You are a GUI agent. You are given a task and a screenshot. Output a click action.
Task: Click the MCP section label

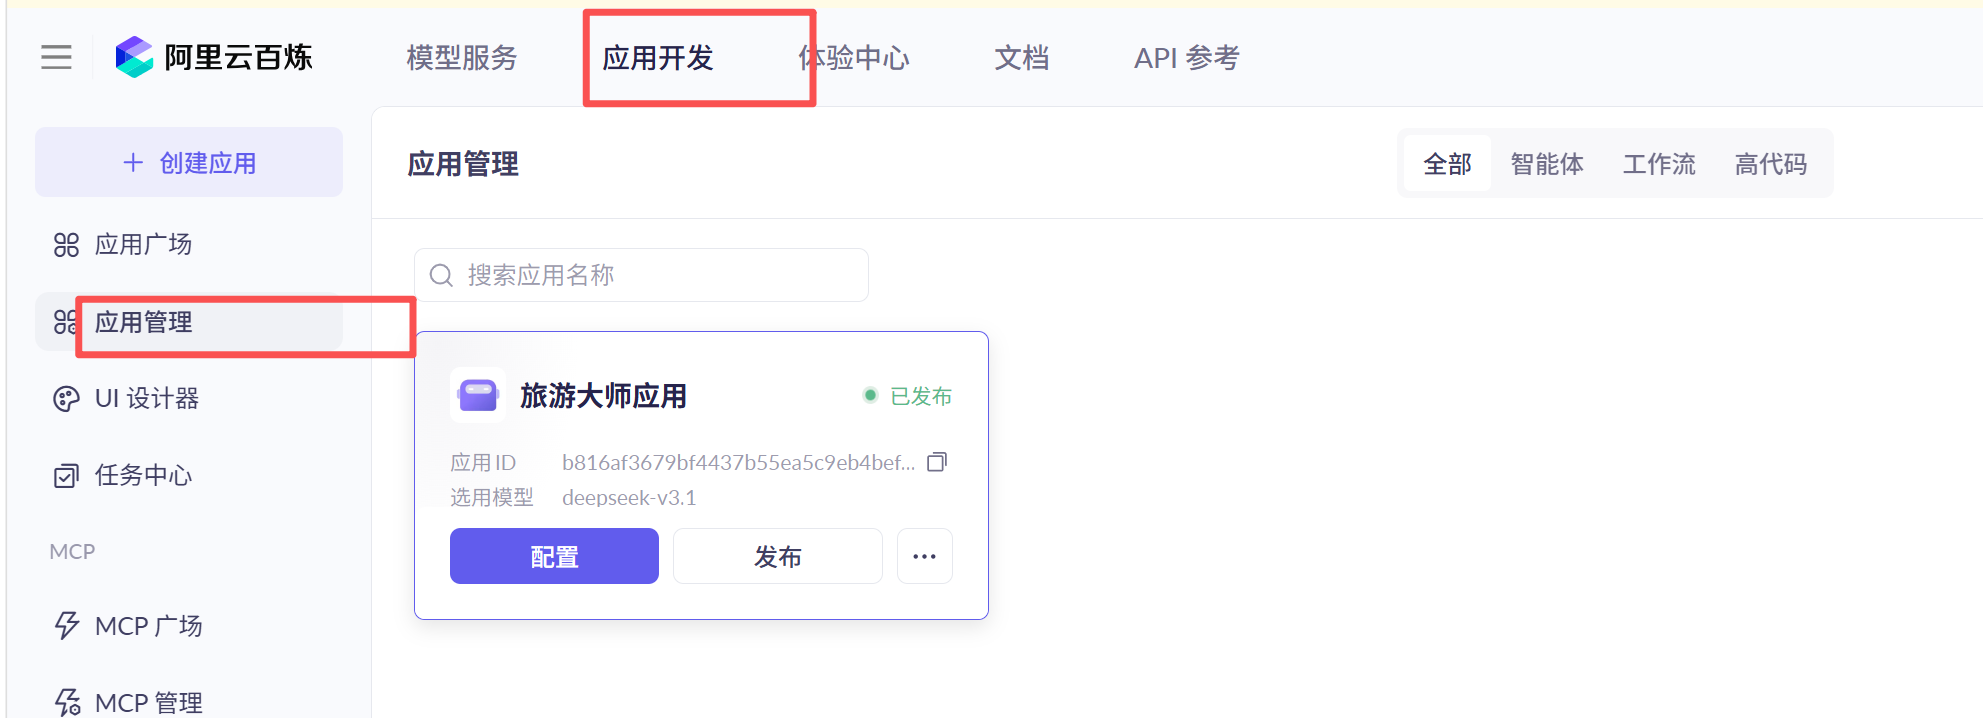[x=72, y=551]
